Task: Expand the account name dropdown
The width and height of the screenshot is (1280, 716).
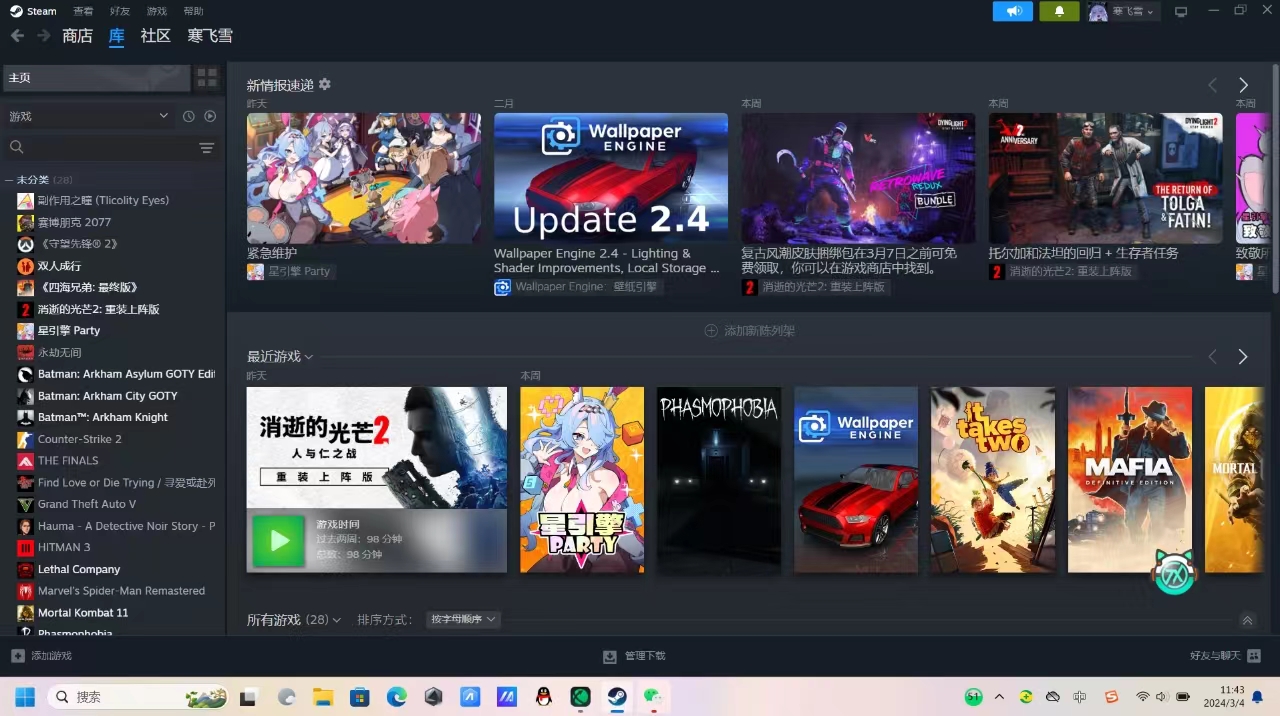Action: point(1133,12)
